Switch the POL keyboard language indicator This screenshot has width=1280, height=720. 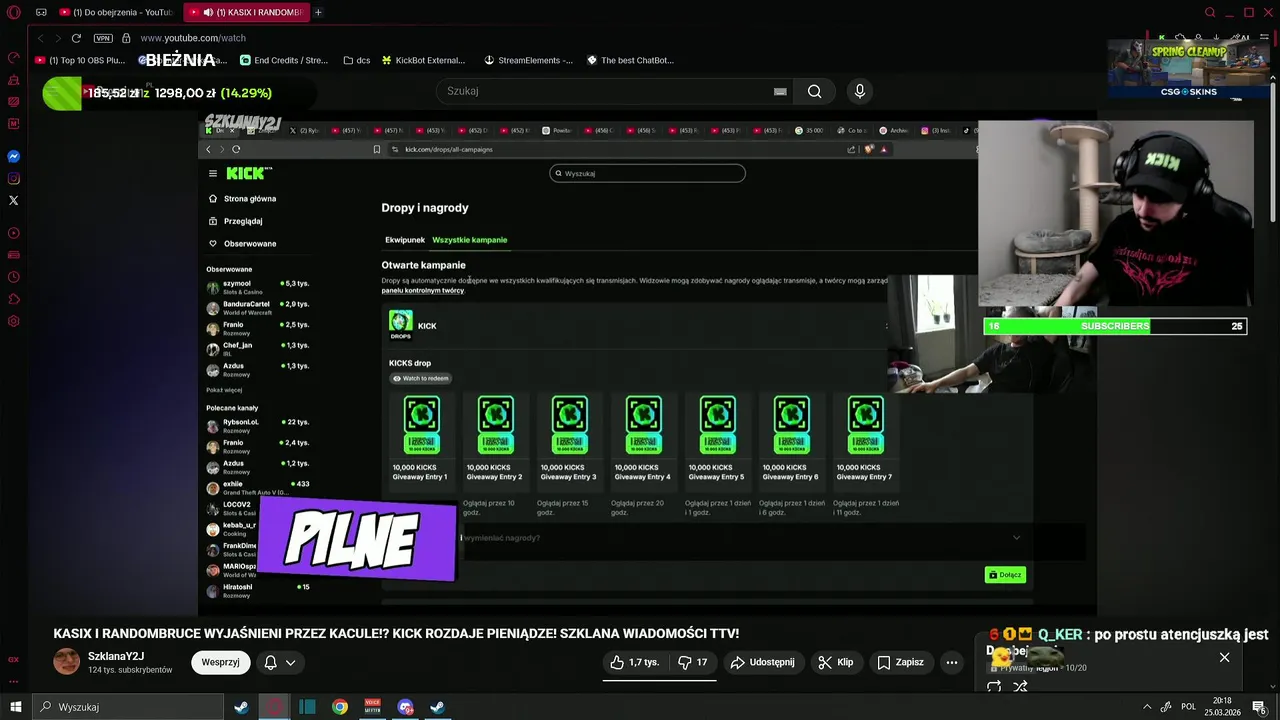1189,707
